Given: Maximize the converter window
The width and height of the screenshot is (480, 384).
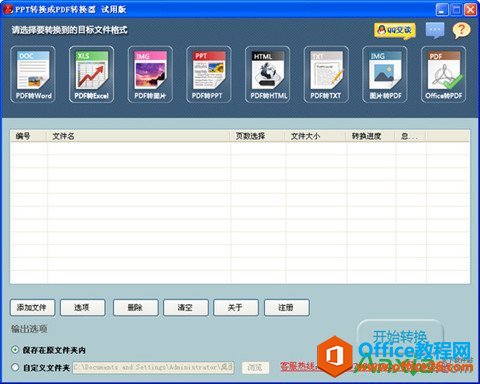Looking at the screenshot, I should [x=456, y=9].
